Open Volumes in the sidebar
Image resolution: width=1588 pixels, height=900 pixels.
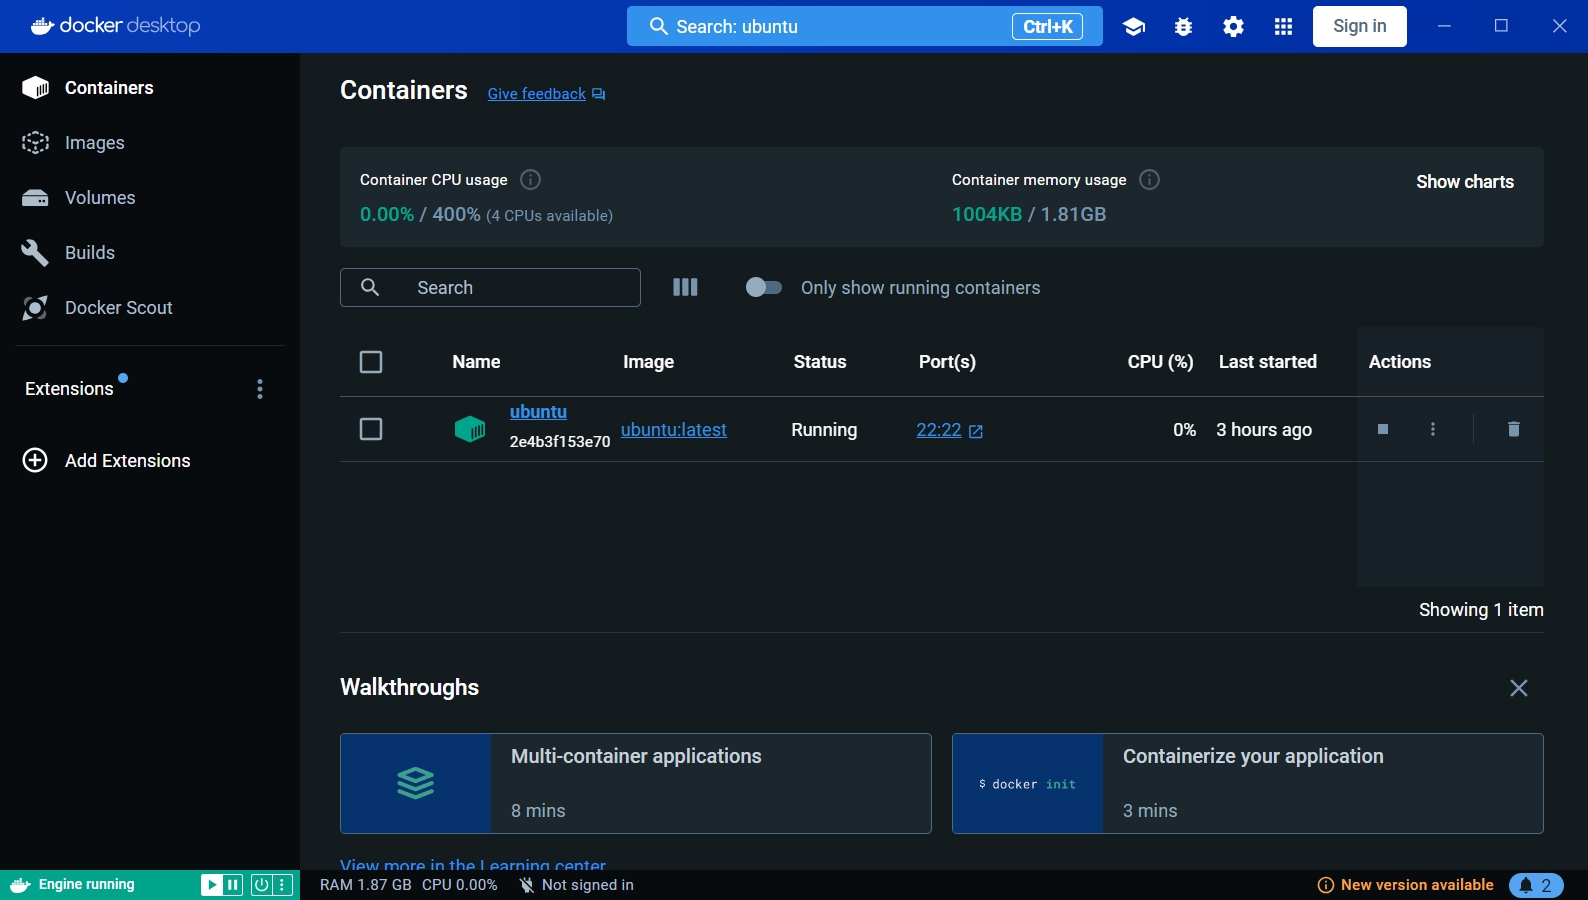150,198
